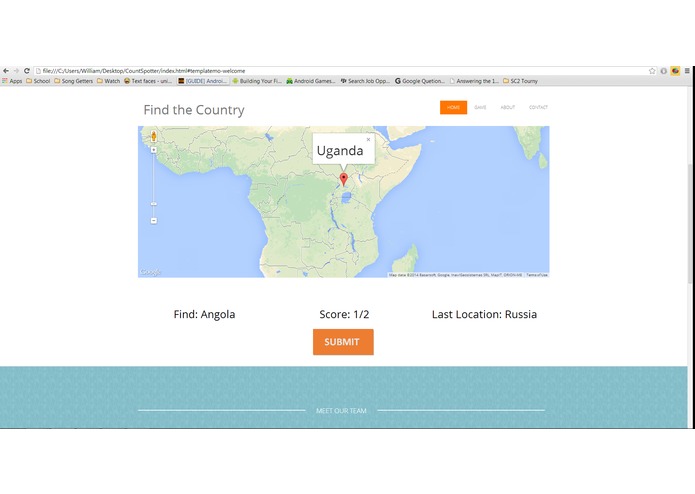
Task: Select the ABOUT navigation tab
Action: [x=508, y=108]
